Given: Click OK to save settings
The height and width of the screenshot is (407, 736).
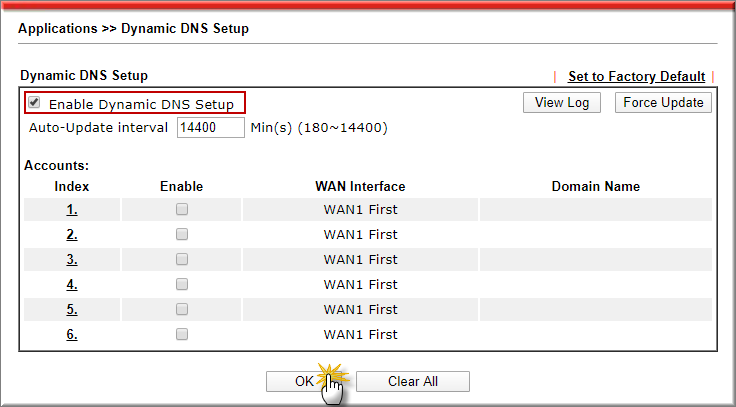Looking at the screenshot, I should (x=304, y=381).
